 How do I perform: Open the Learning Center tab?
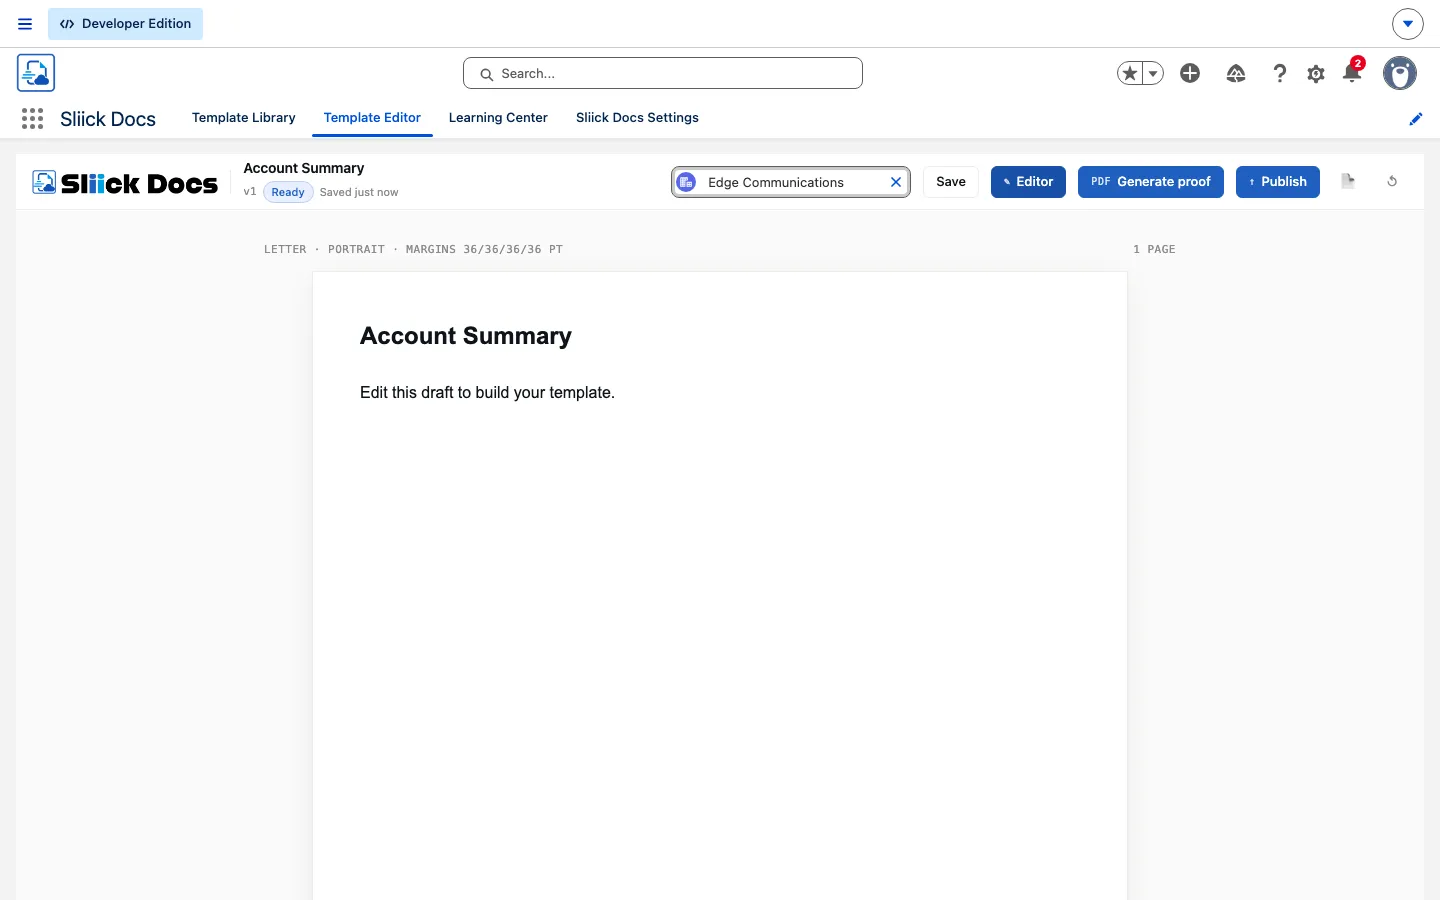498,118
